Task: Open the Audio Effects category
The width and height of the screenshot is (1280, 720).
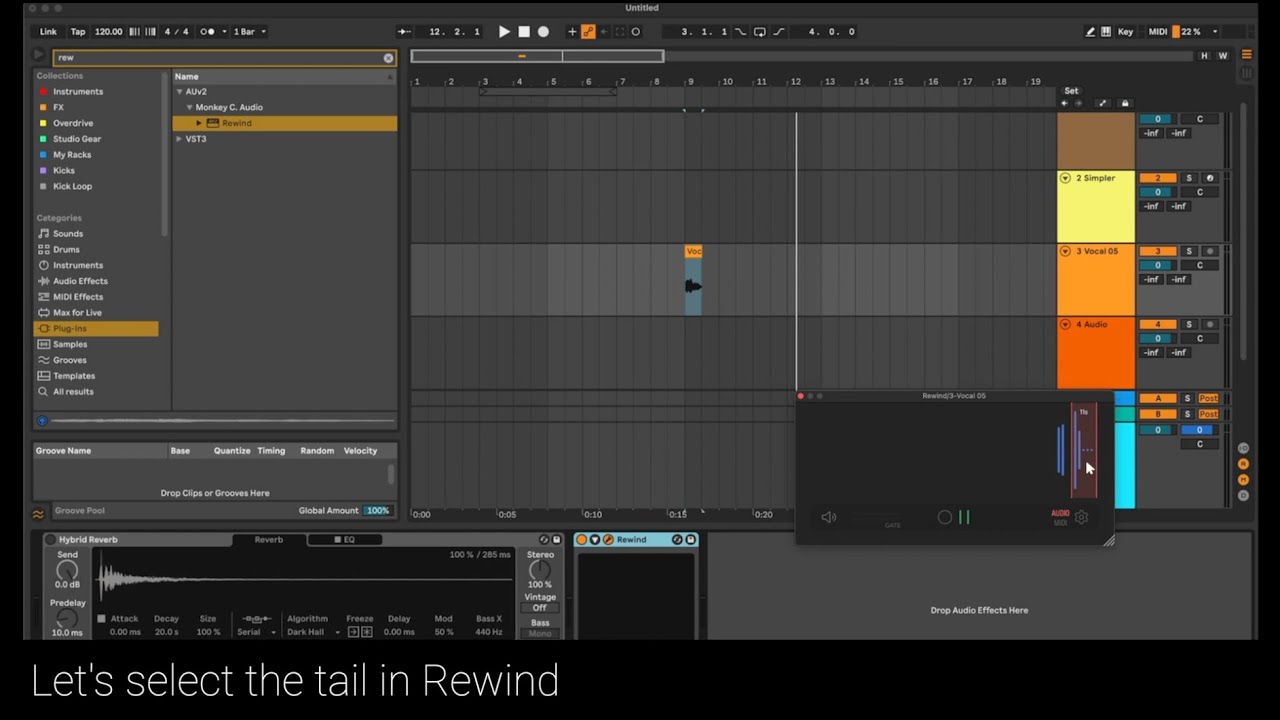Action: point(80,281)
